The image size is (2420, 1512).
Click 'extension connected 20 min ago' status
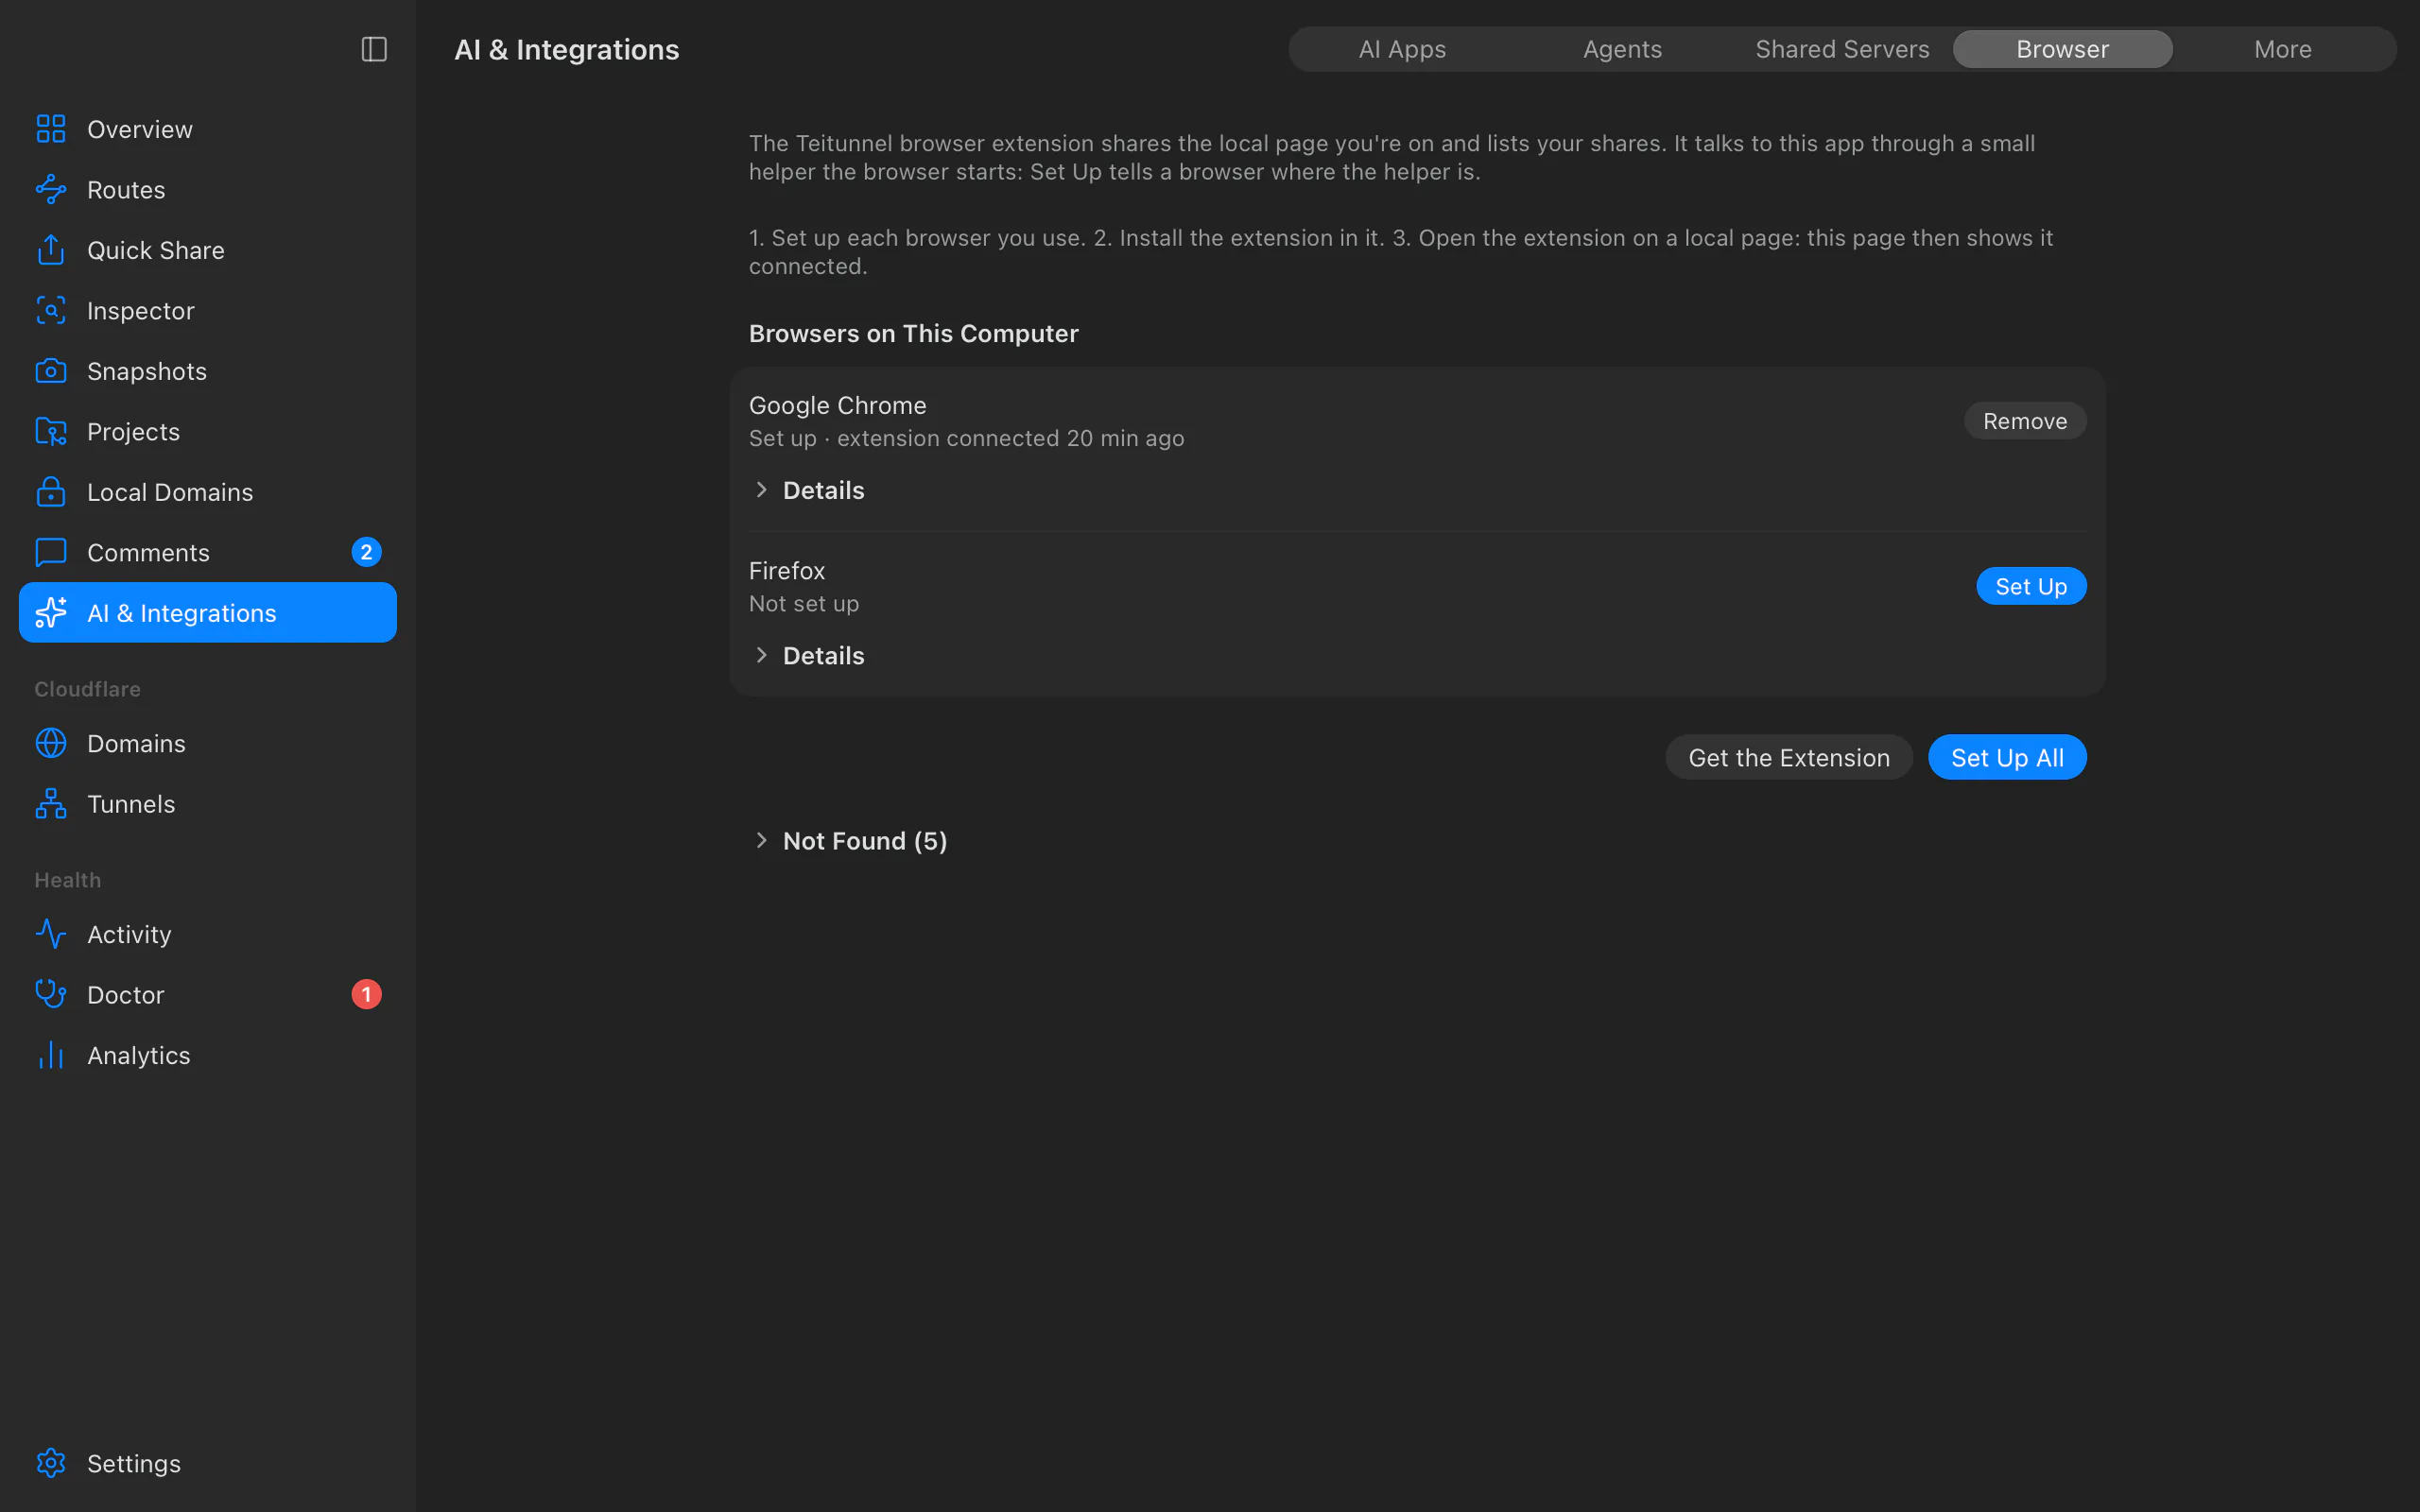coord(1010,438)
